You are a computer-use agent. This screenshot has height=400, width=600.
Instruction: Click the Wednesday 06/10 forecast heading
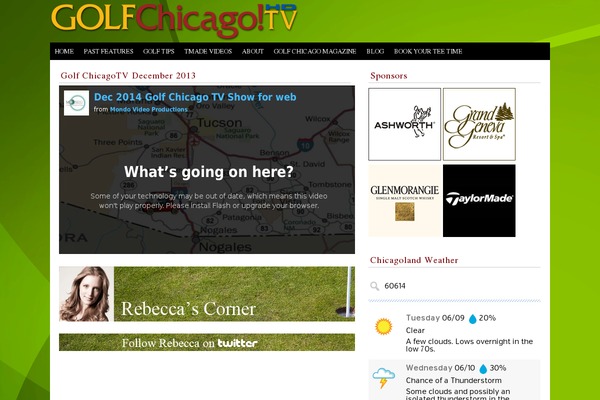(440, 368)
